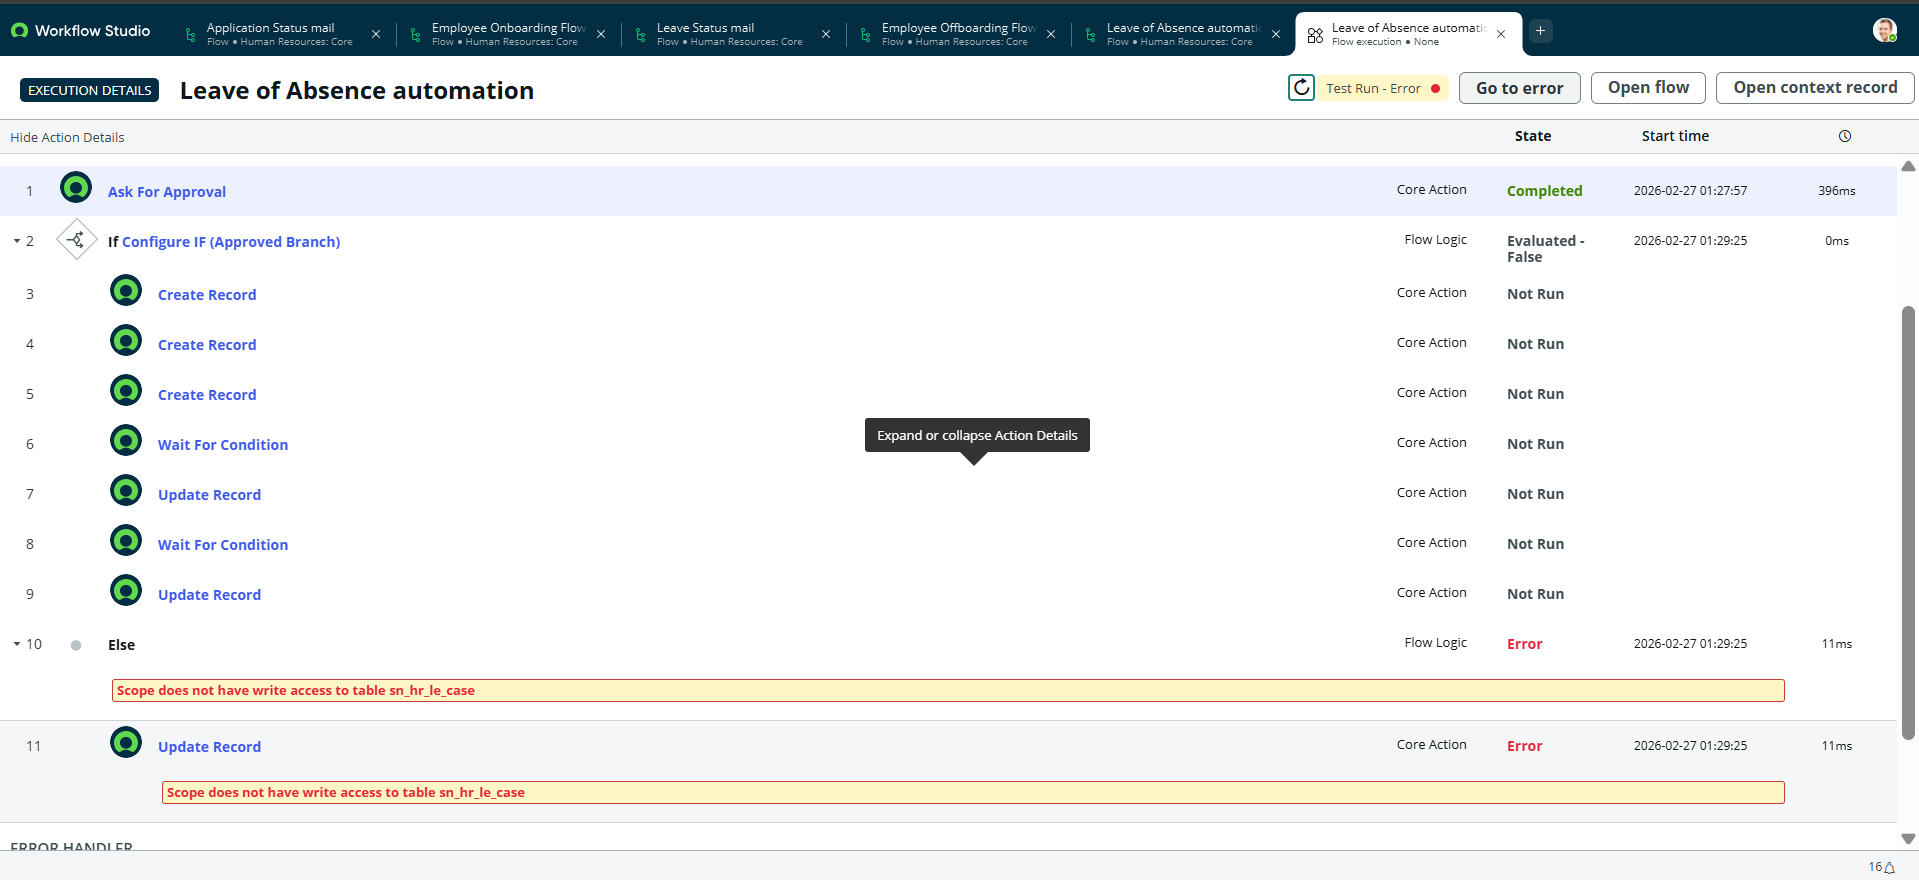Open a new tab with the plus icon
Viewport: 1919px width, 880px height.
point(1541,31)
